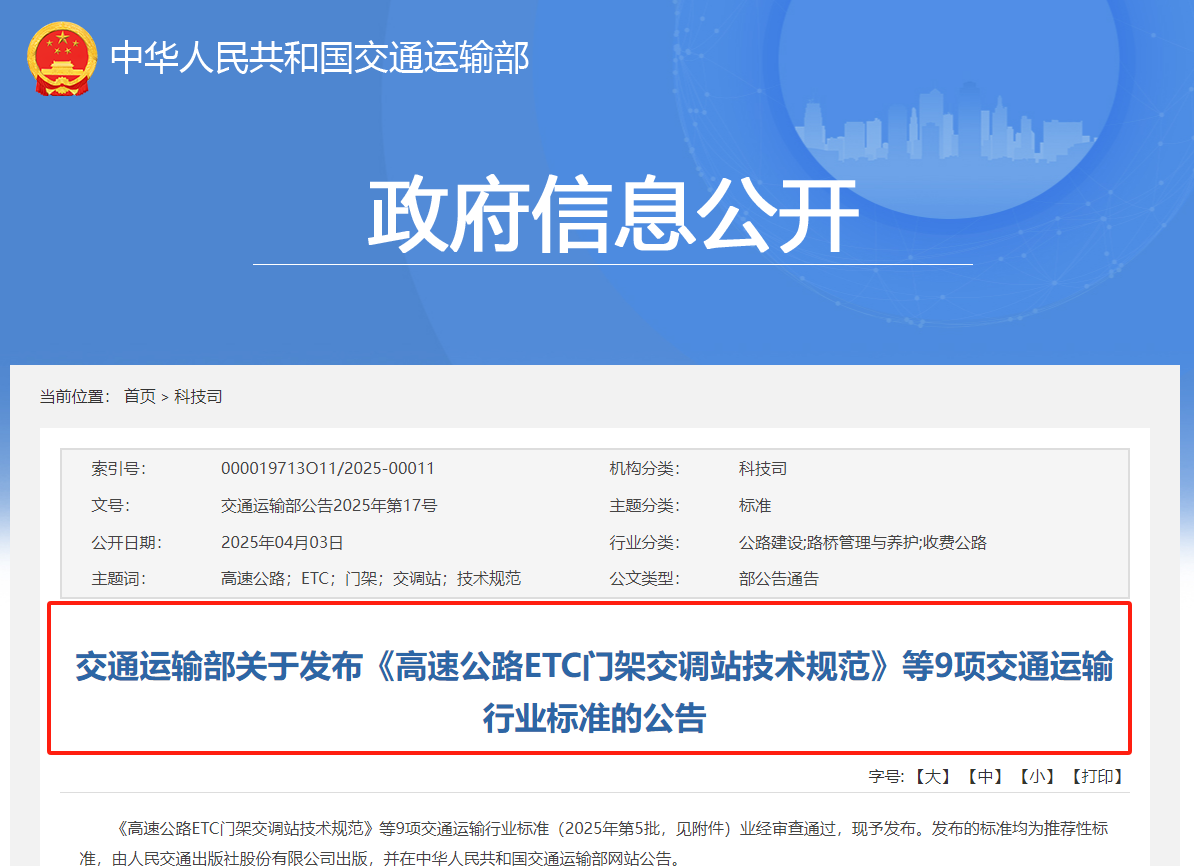Open the 中华人民共和国交通运输部 site title

tap(320, 58)
